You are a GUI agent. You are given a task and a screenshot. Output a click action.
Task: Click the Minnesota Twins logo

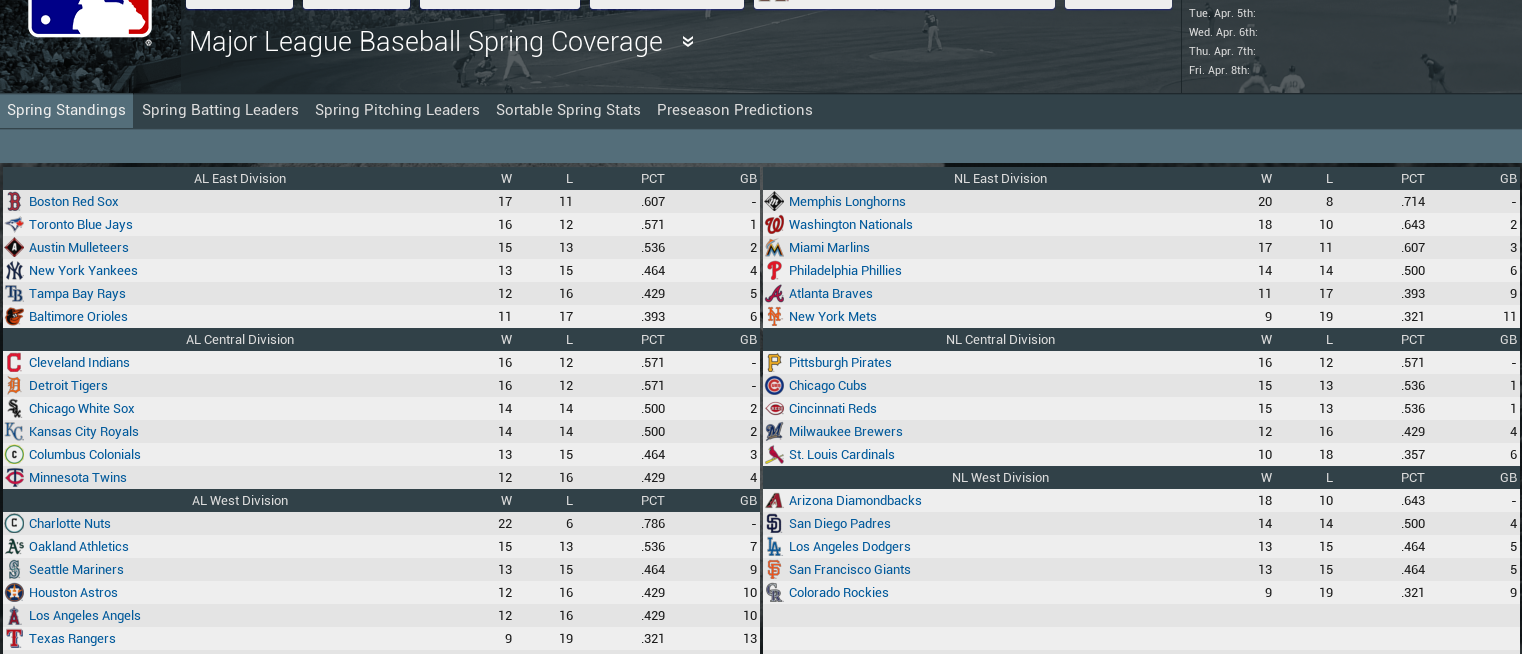pyautogui.click(x=14, y=478)
